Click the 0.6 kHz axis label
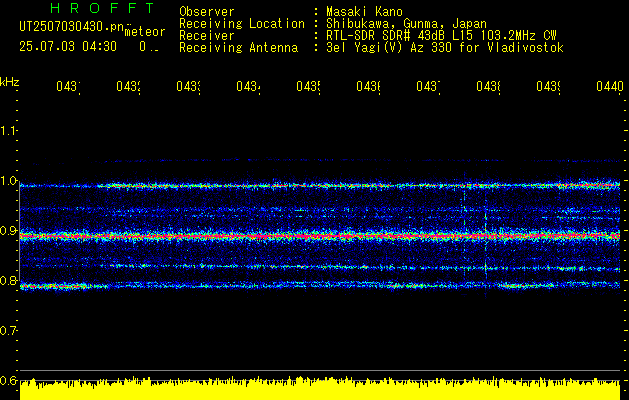This screenshot has height=400, width=629. (x=8, y=380)
